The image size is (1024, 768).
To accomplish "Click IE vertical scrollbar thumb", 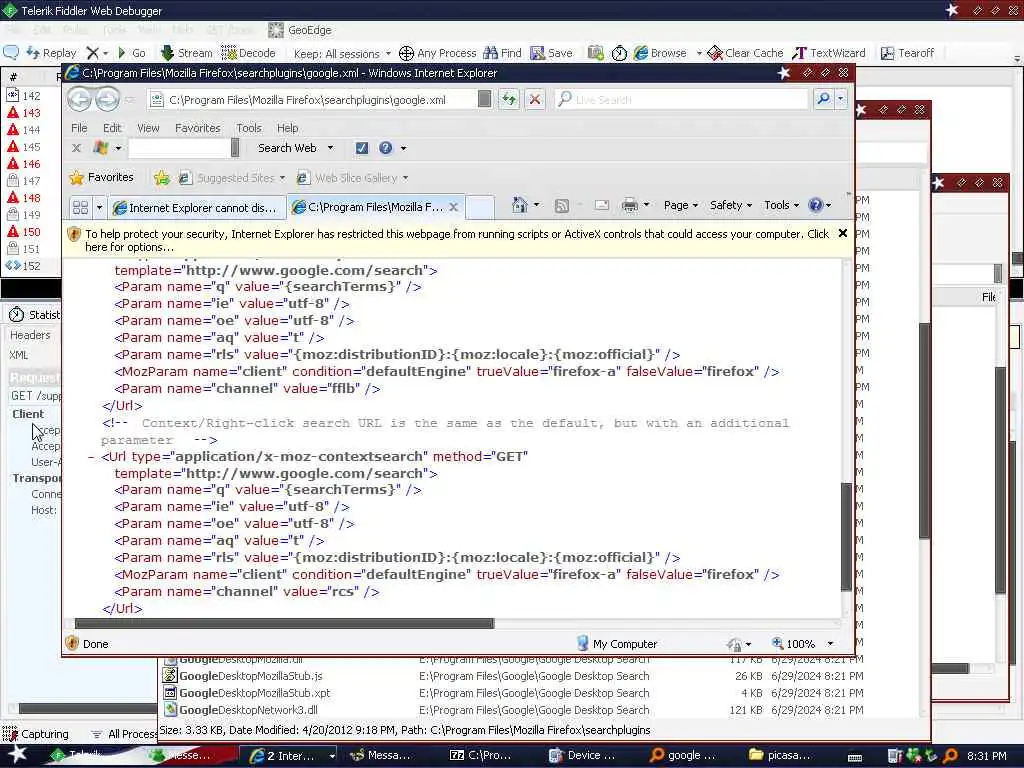I will click(846, 537).
